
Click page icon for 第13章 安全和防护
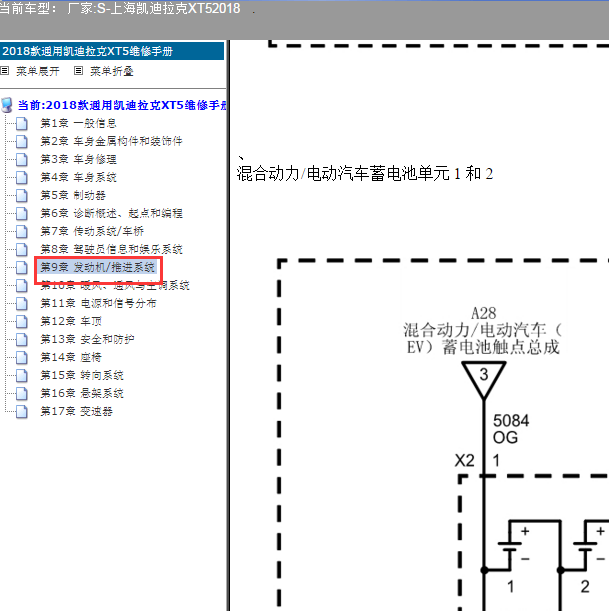tap(22, 339)
